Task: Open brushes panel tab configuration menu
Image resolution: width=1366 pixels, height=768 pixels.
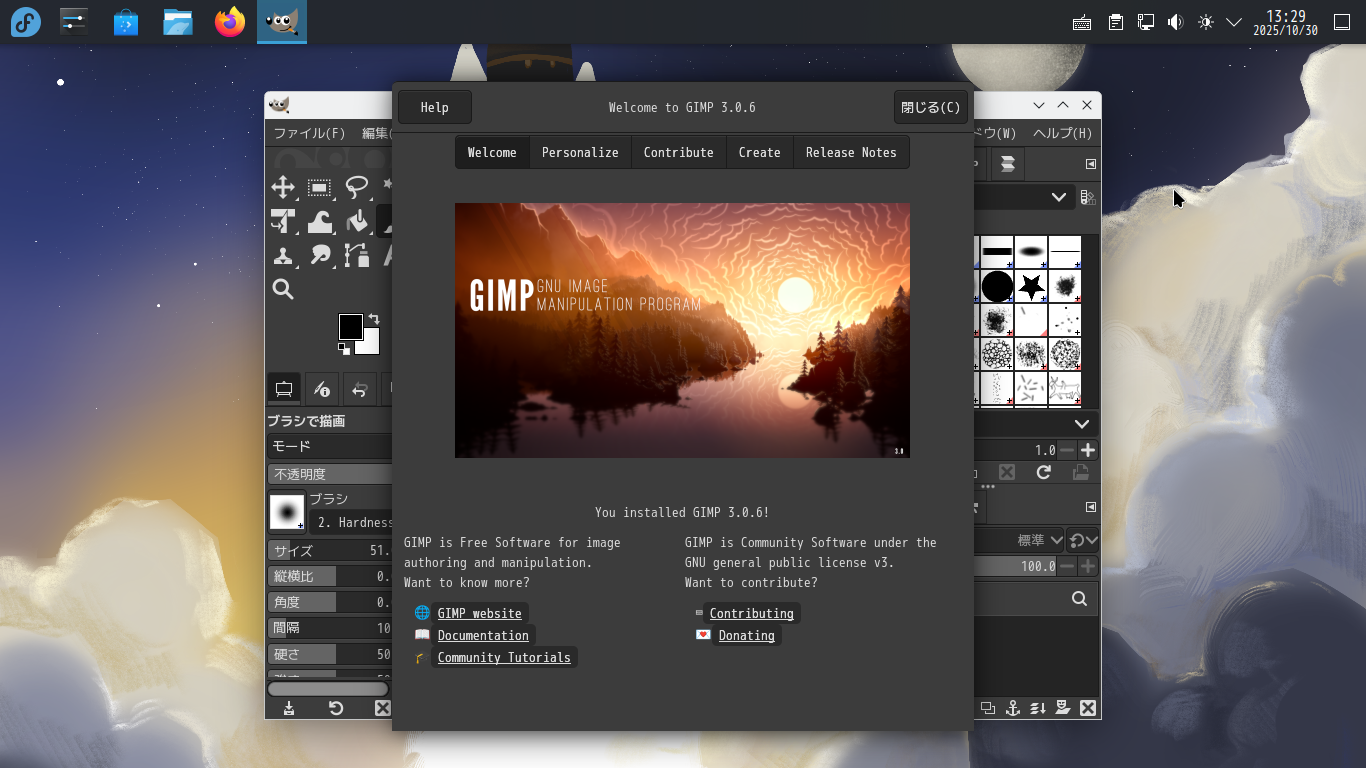Action: 1091,164
